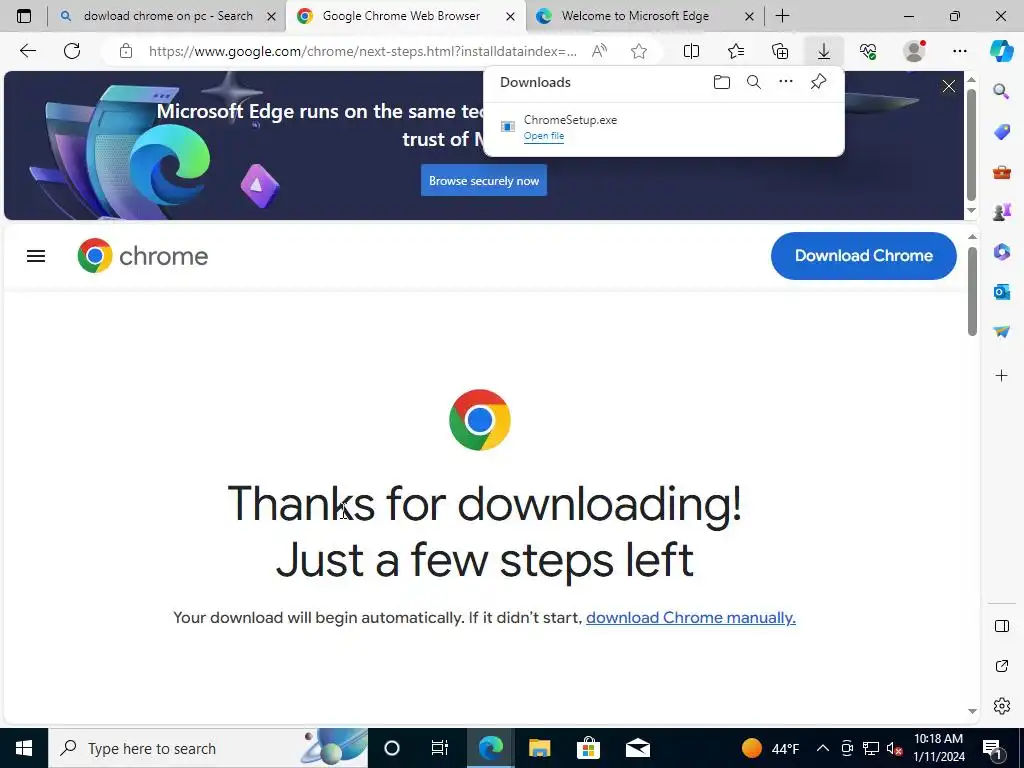Open Task View on the taskbar
Screen dimensions: 1024x768
tap(440, 748)
